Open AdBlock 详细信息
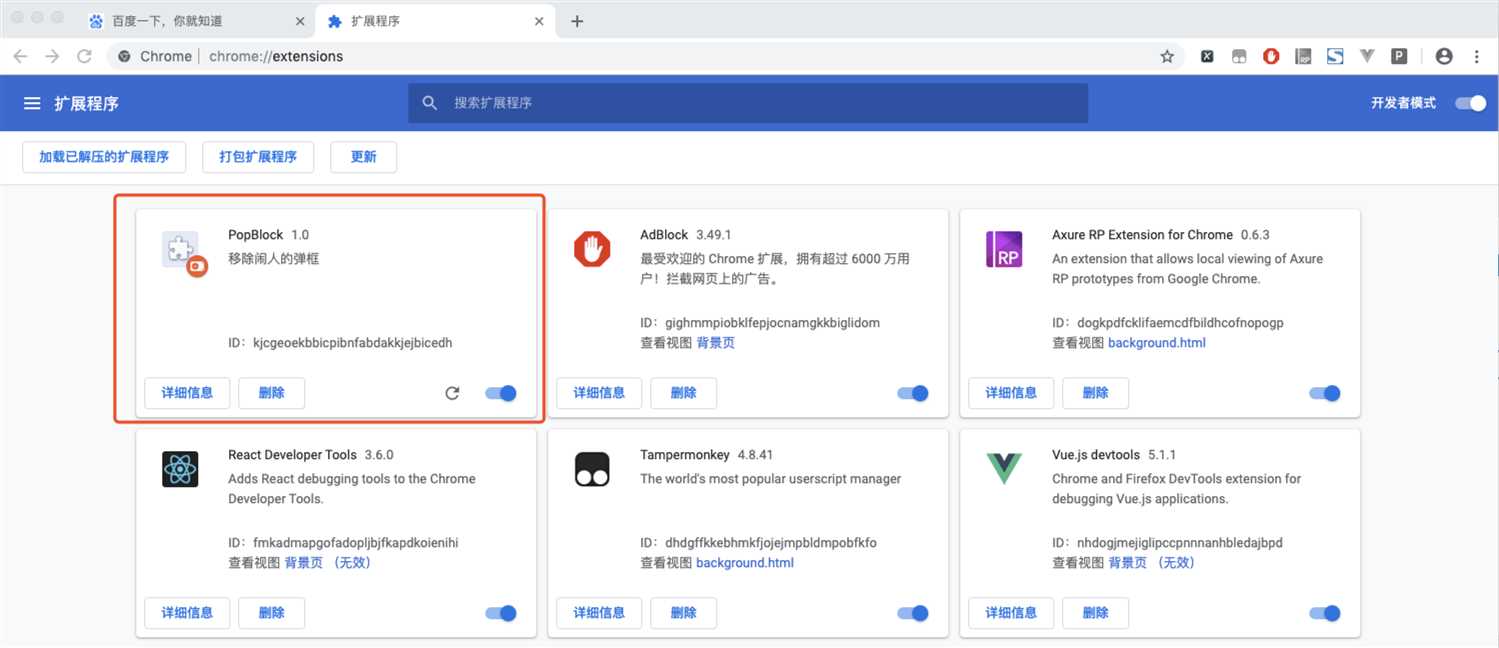Viewport: 1499px width, 648px height. coord(599,393)
